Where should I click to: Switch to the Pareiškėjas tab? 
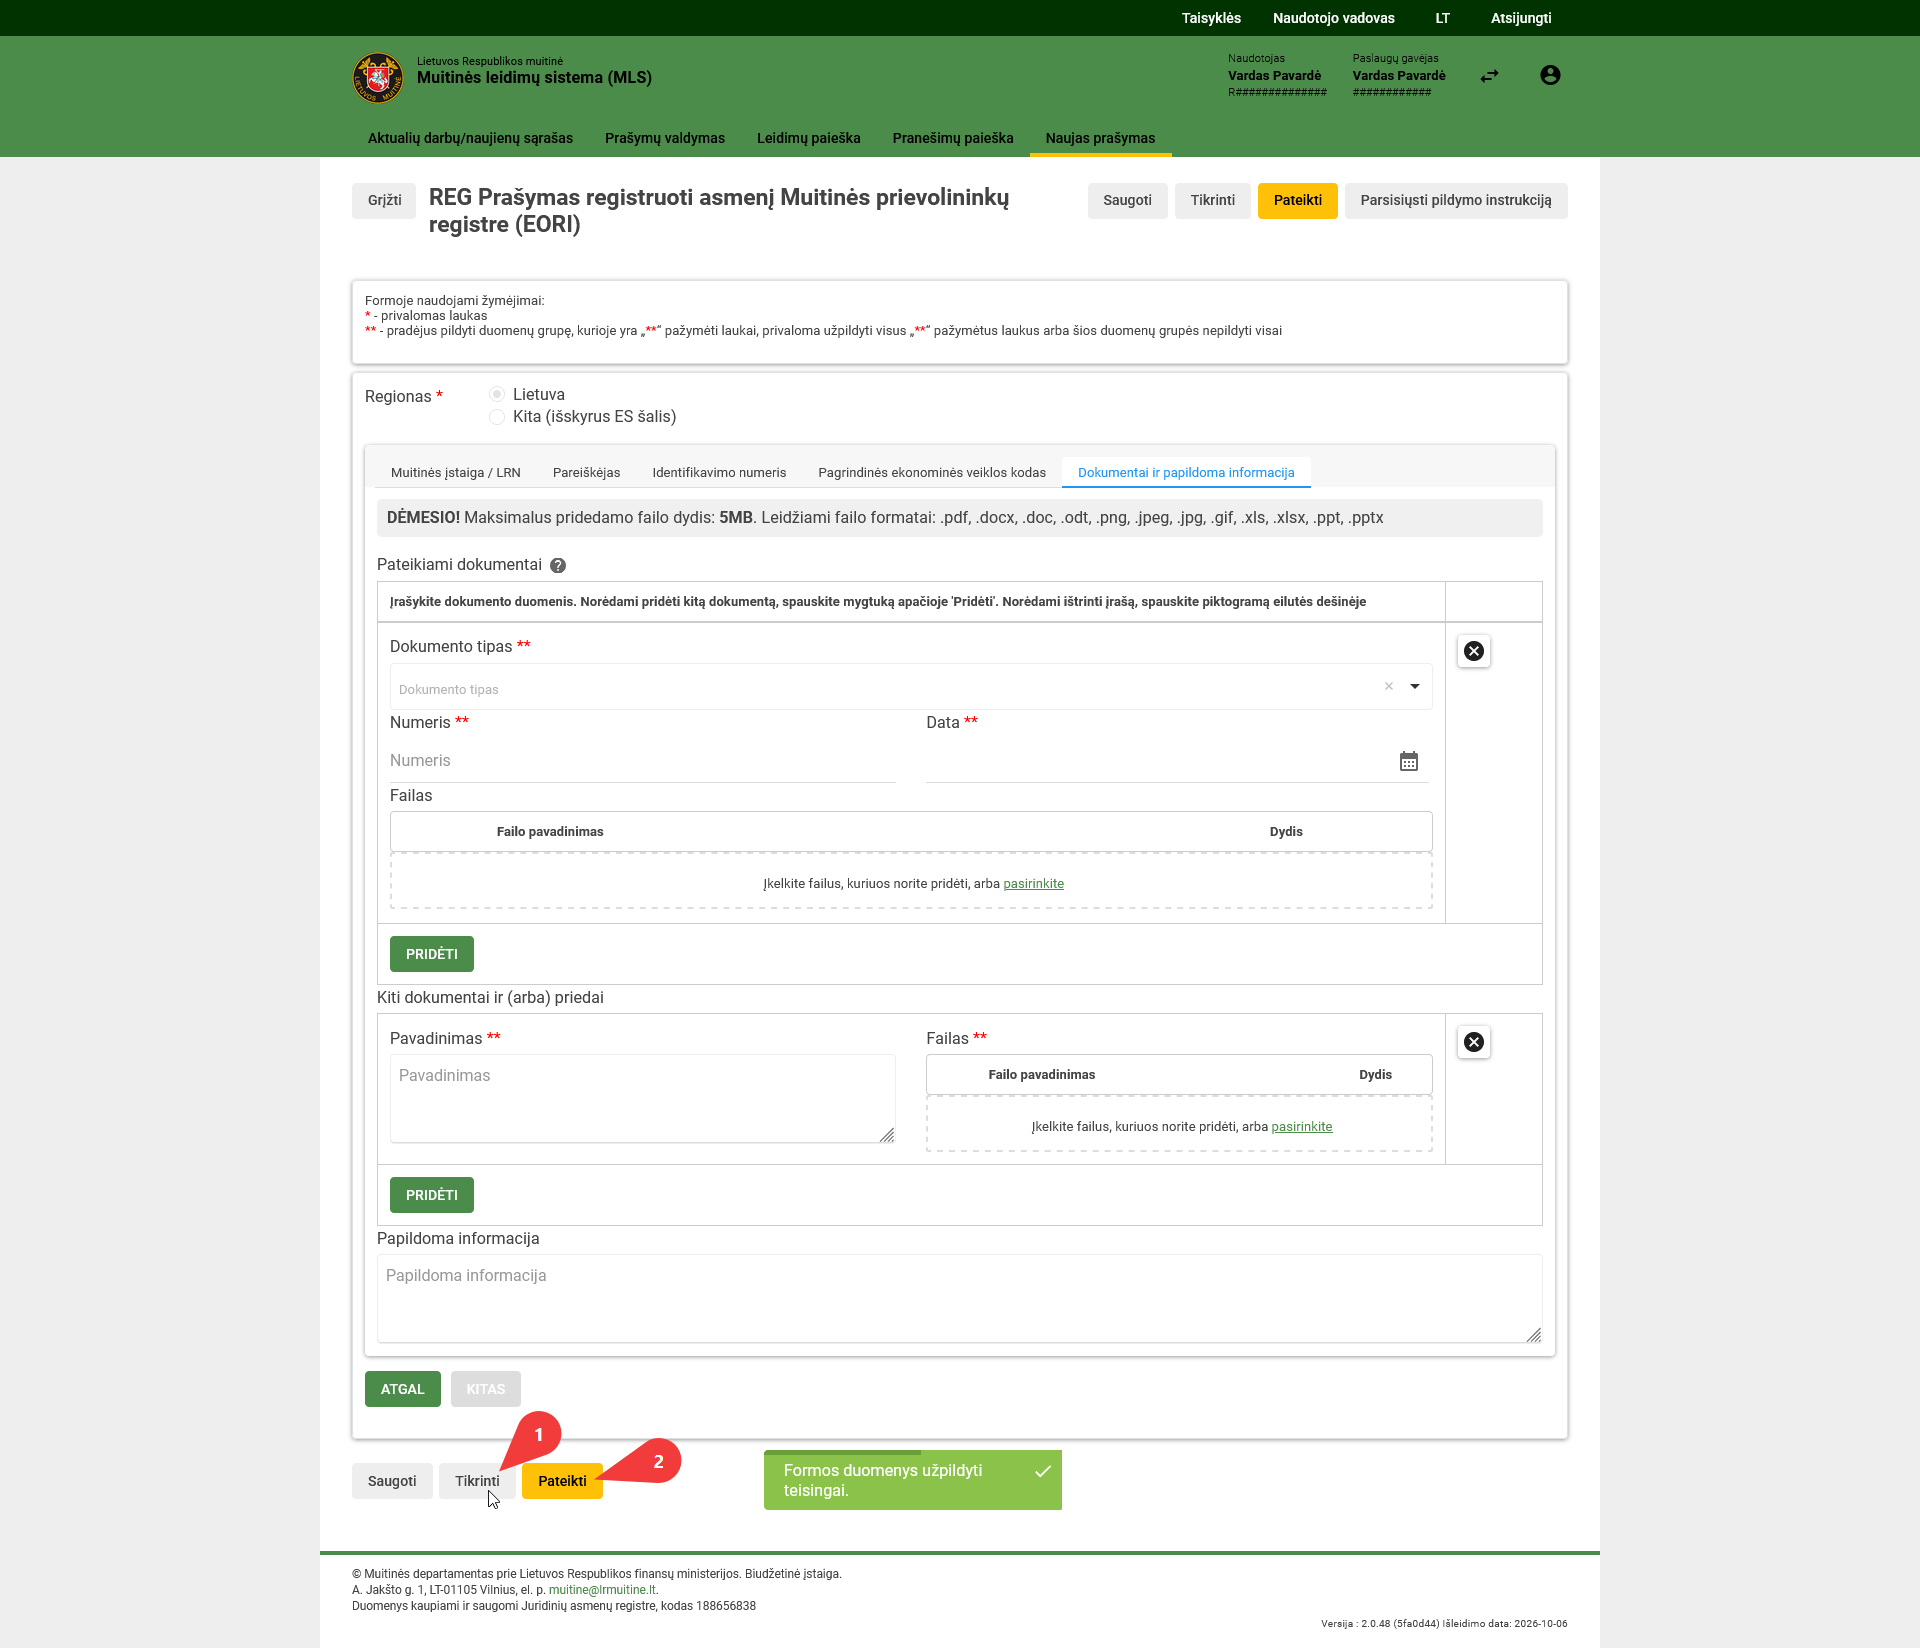[587, 472]
